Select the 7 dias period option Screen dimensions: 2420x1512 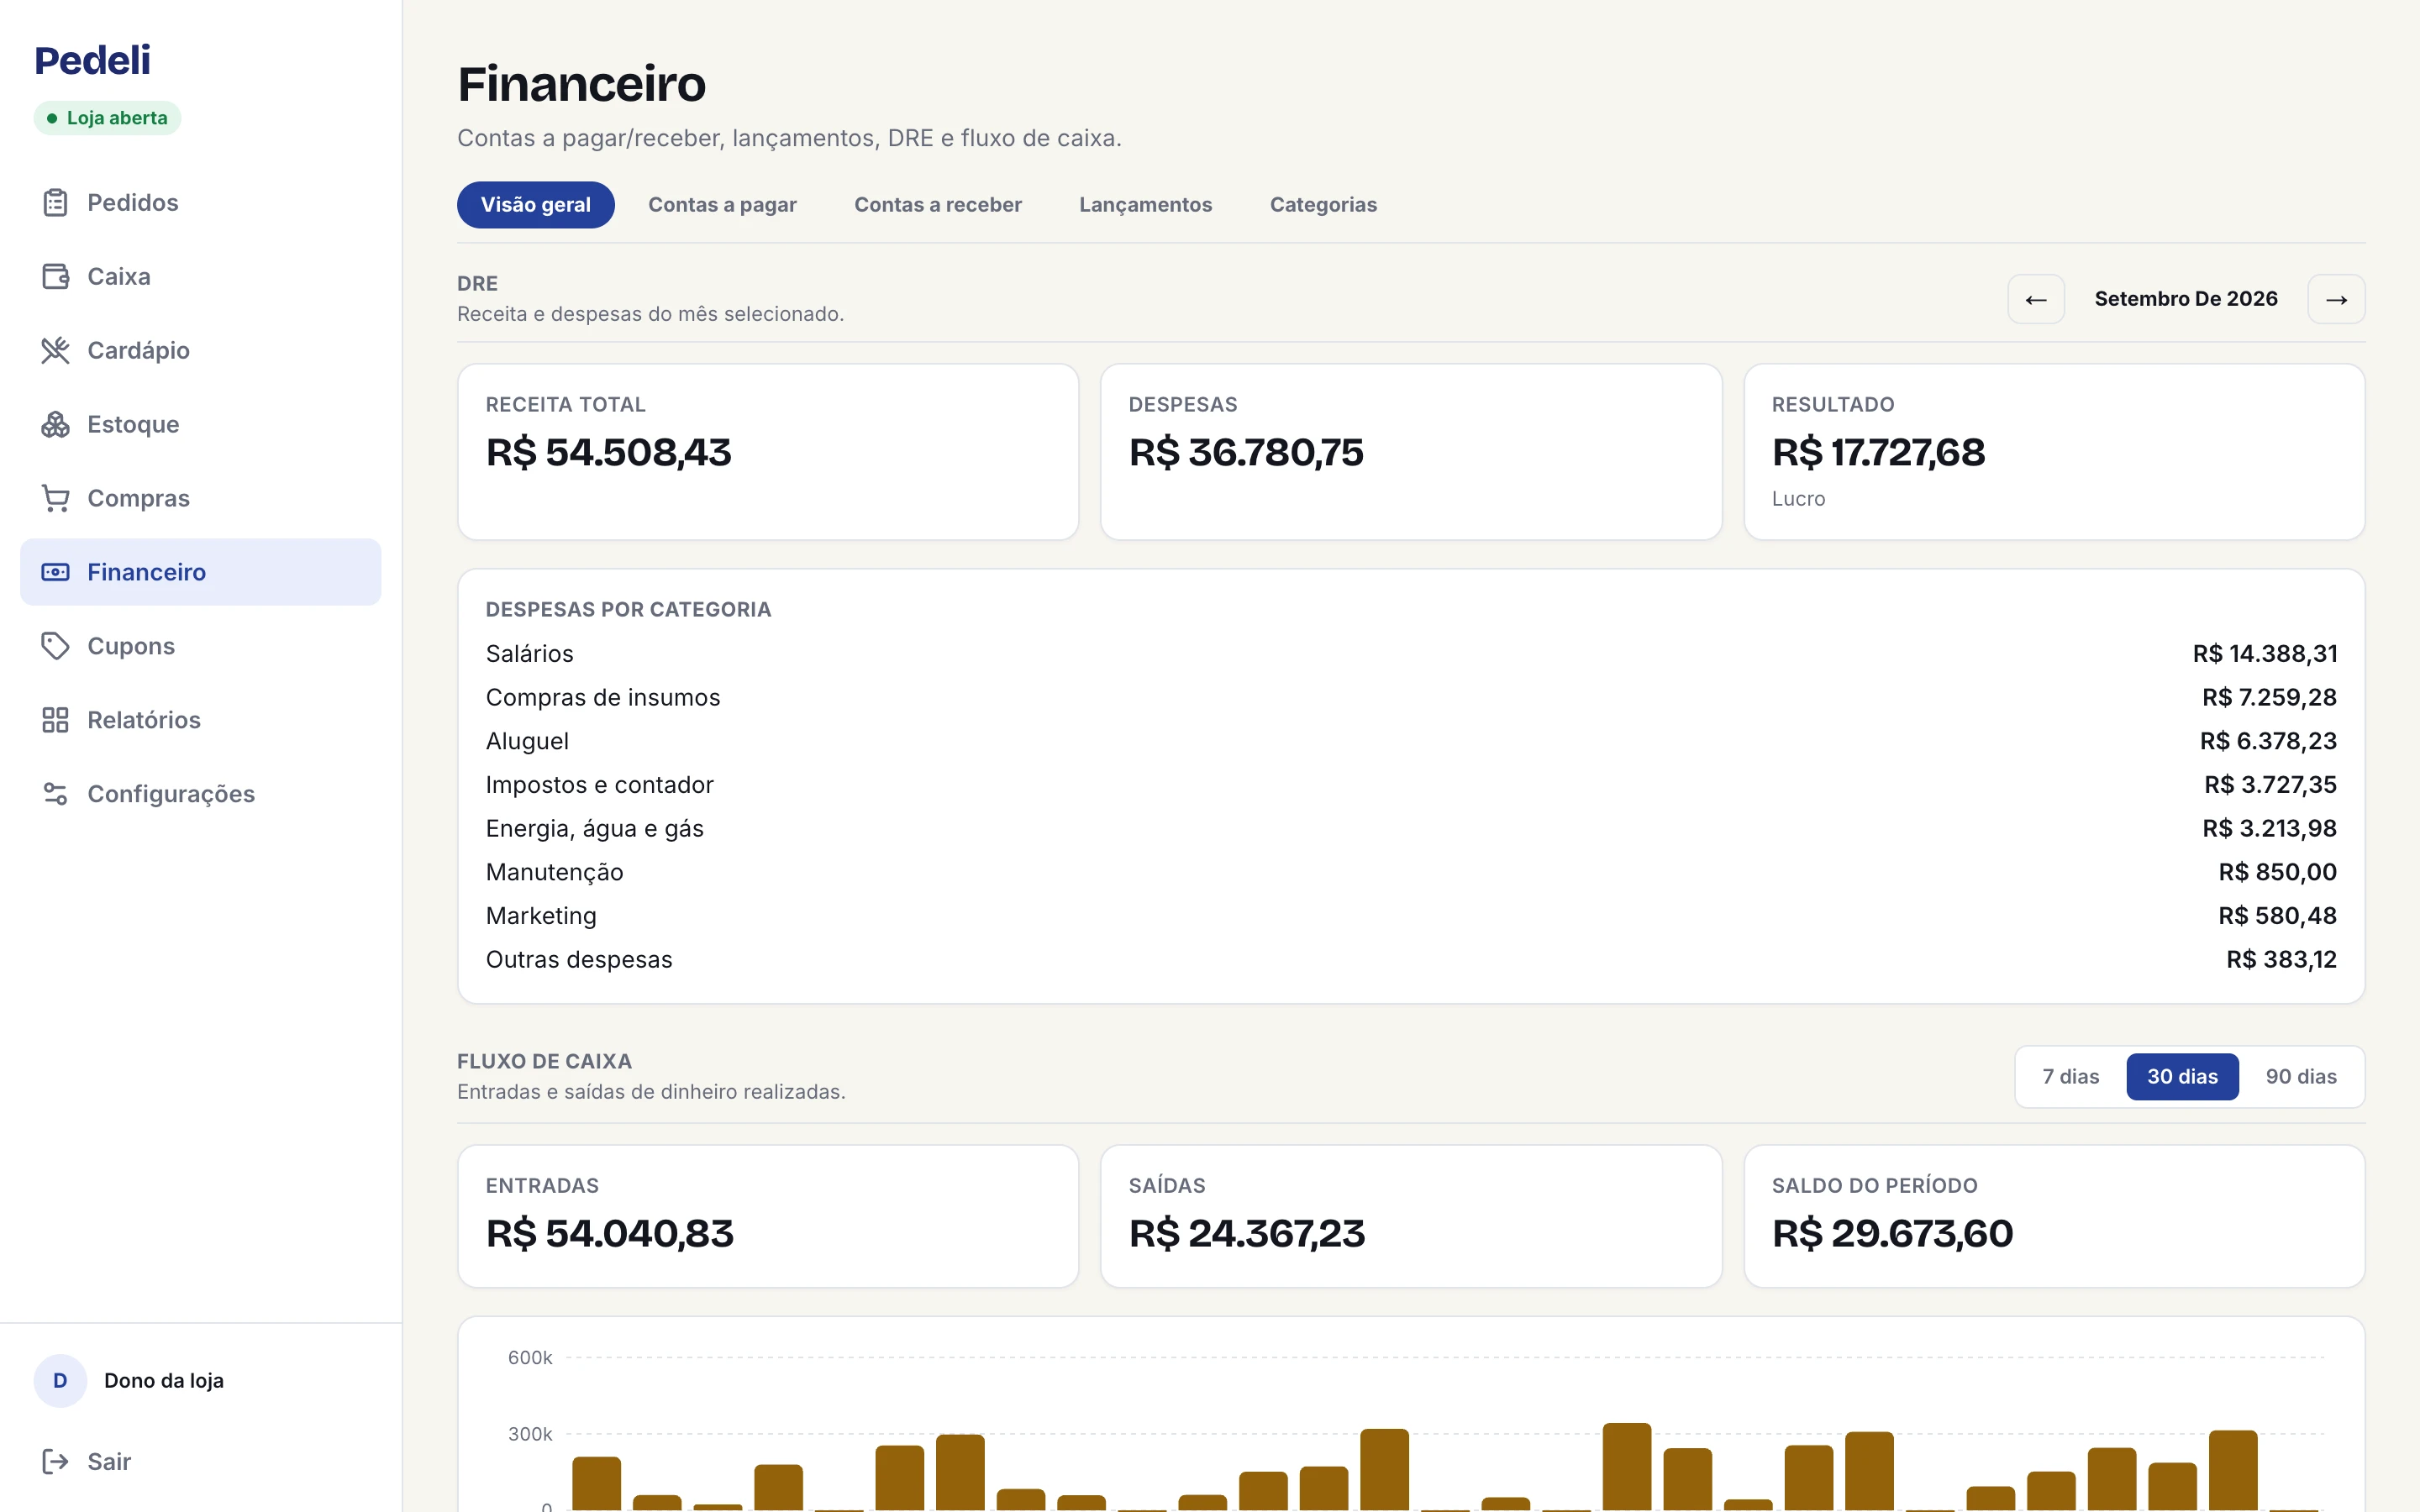click(2070, 1077)
